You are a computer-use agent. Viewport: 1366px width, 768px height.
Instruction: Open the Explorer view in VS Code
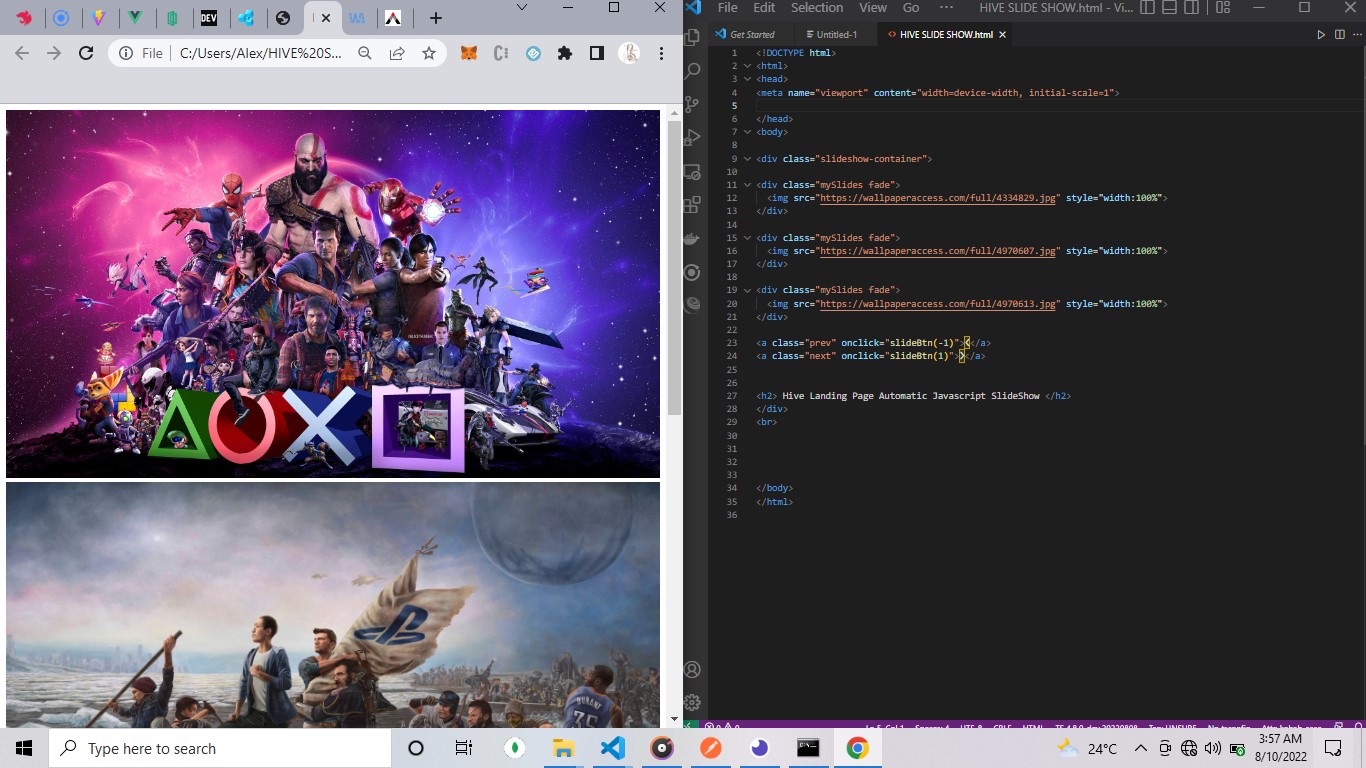click(692, 37)
